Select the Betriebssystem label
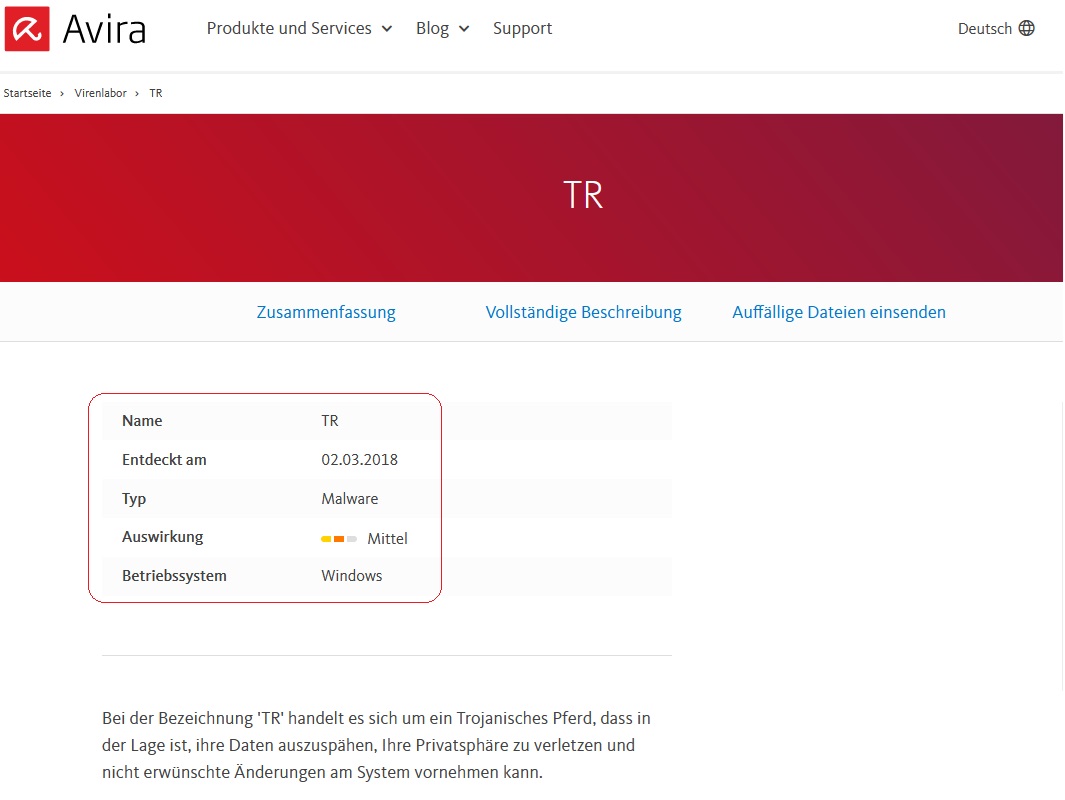Viewport: 1065px width, 800px height. tap(175, 576)
